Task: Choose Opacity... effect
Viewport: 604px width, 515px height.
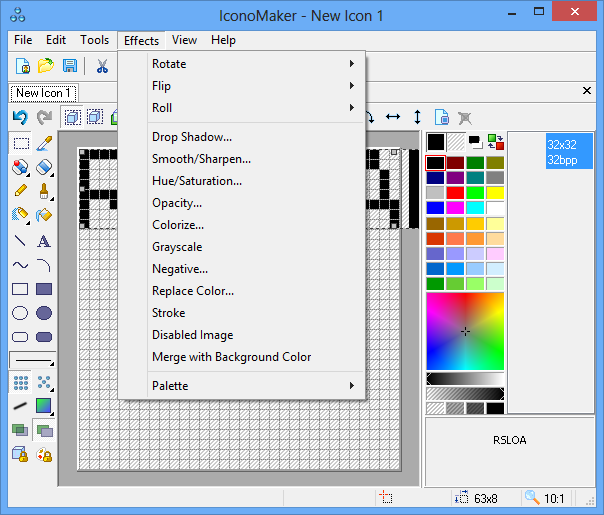Action: pyautogui.click(x=242, y=203)
